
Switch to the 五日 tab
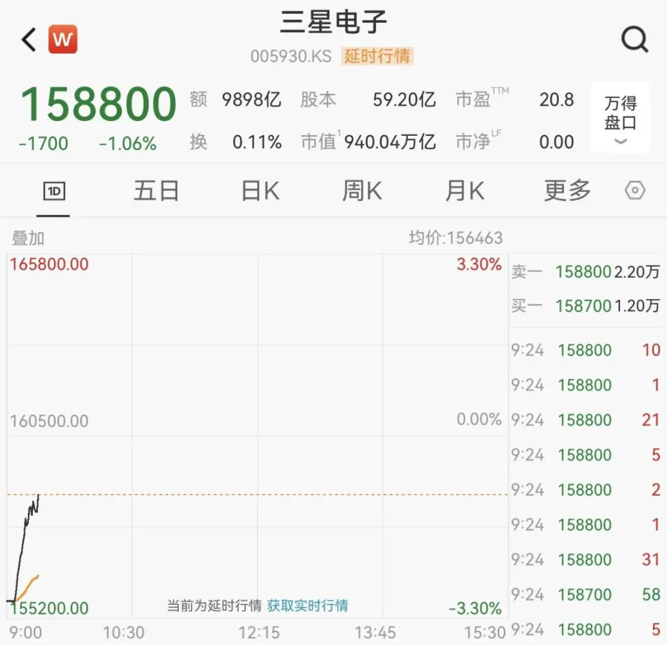point(156,191)
